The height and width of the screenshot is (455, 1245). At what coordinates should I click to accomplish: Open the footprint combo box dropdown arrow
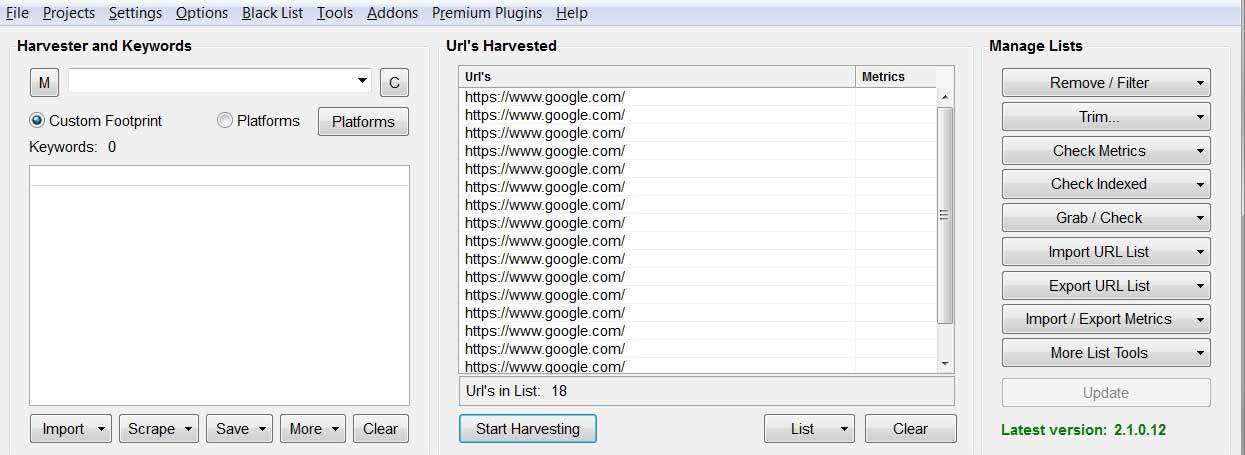point(362,81)
